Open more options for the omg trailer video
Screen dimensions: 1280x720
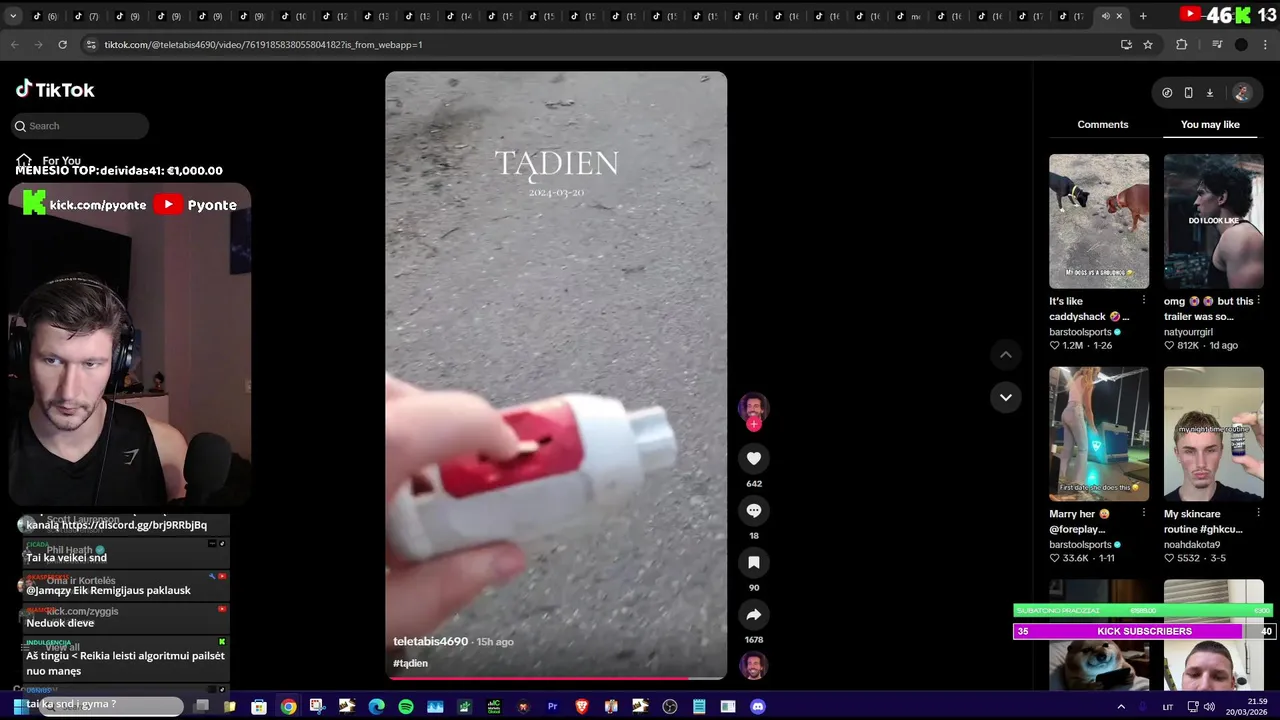1259,300
